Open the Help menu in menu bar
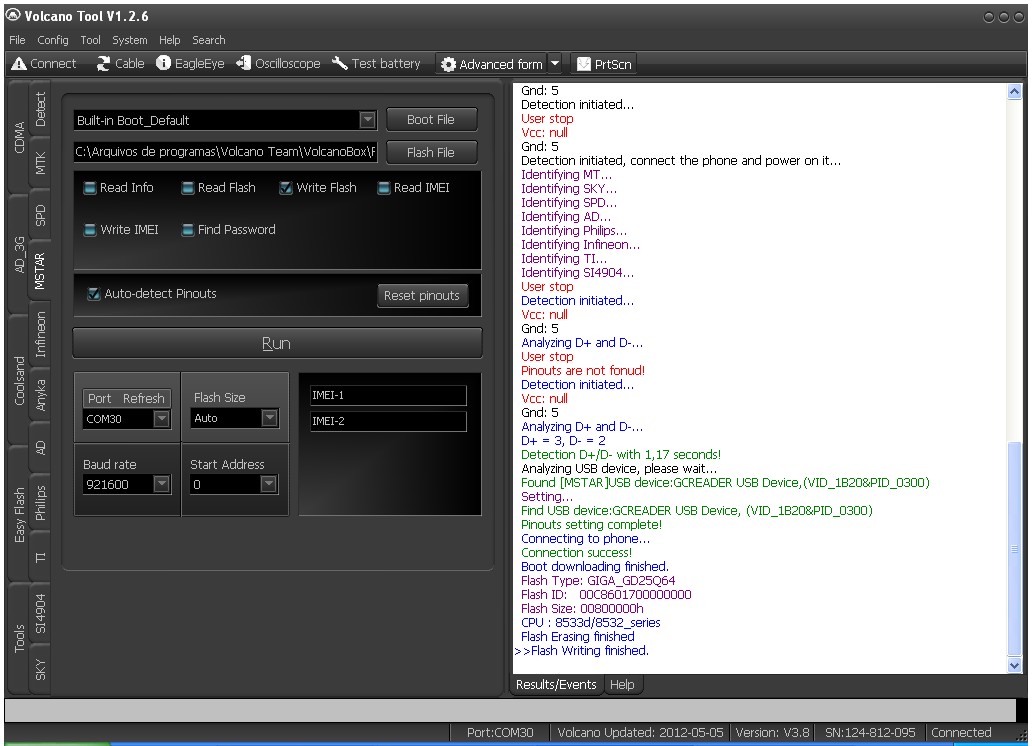 point(170,40)
